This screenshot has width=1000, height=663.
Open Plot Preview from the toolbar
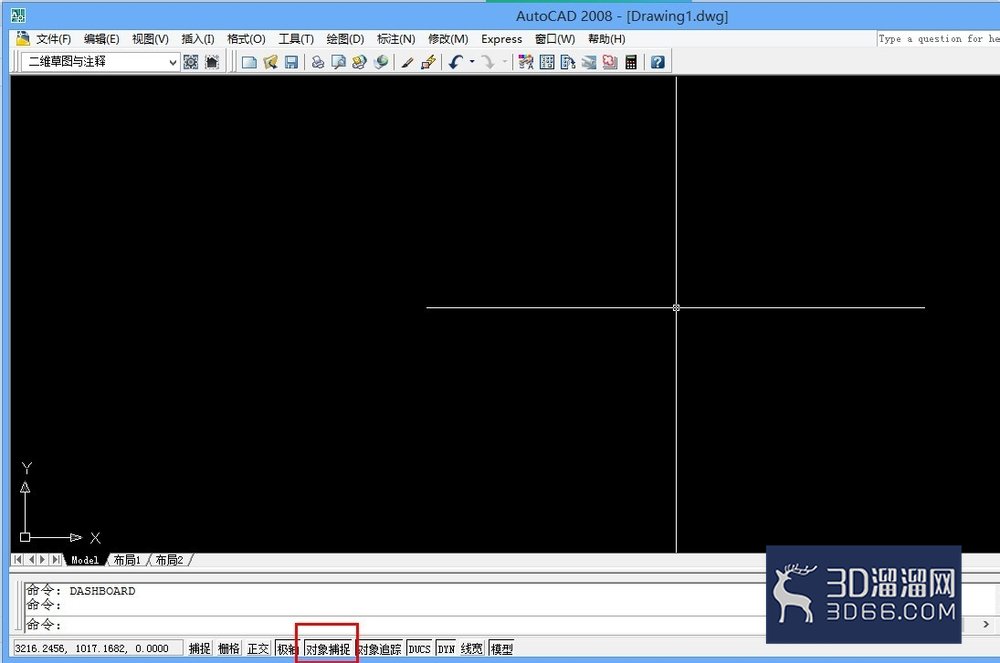pos(339,62)
